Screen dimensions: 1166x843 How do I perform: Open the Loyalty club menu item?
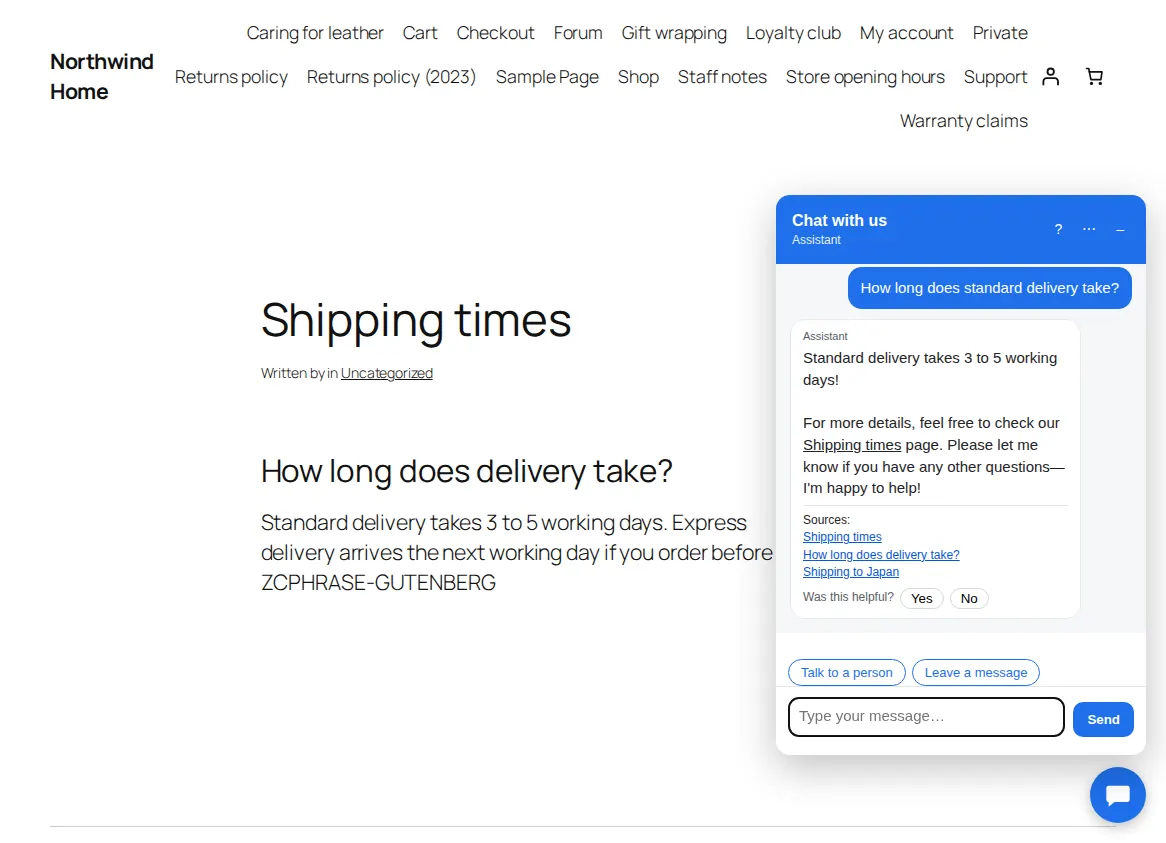click(793, 33)
